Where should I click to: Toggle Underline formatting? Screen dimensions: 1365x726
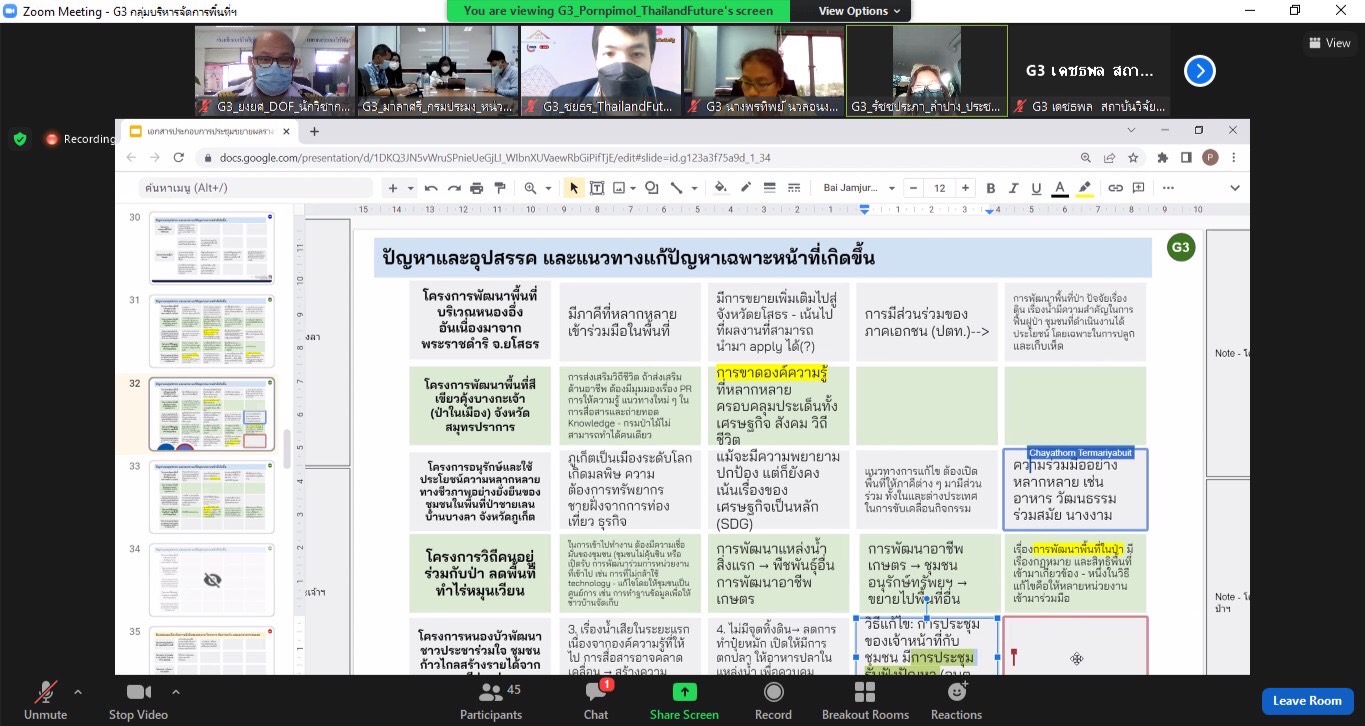click(x=1036, y=188)
